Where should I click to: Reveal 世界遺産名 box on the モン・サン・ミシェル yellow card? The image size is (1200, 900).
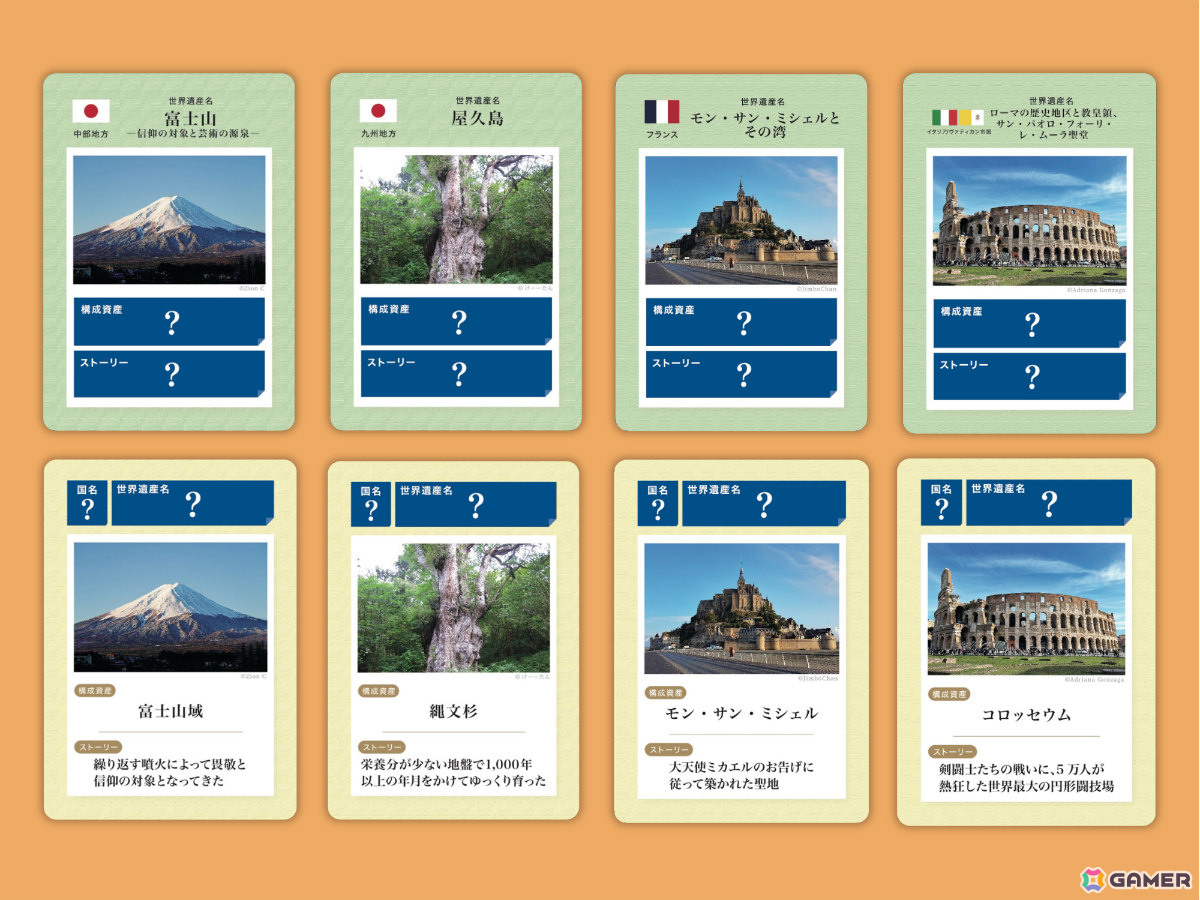point(764,504)
